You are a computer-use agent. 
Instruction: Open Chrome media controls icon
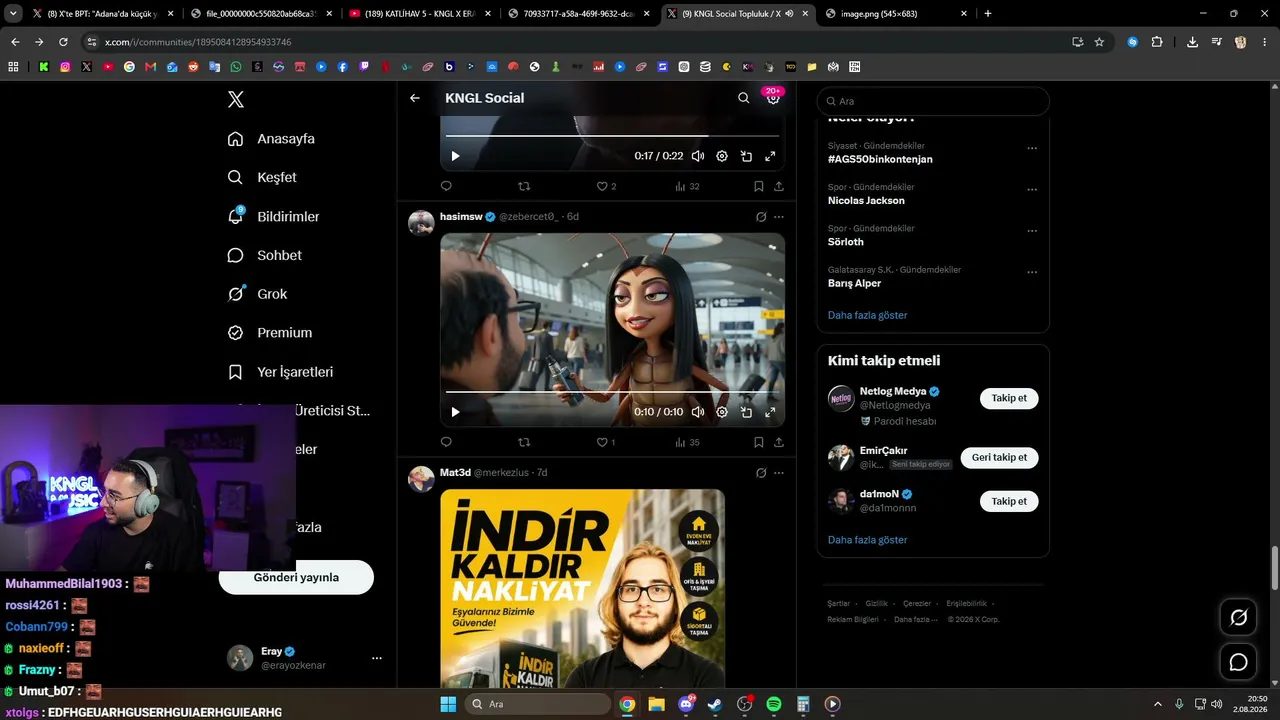pos(1216,42)
